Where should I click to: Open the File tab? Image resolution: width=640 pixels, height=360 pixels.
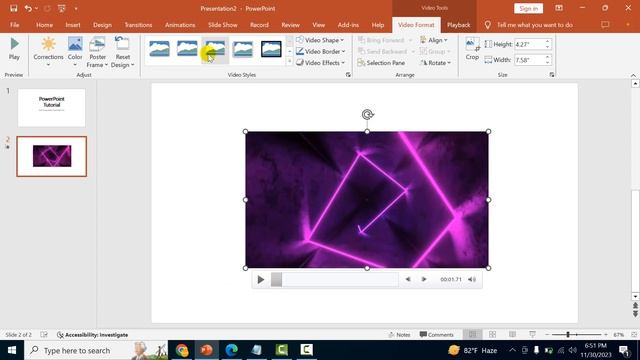click(x=15, y=25)
